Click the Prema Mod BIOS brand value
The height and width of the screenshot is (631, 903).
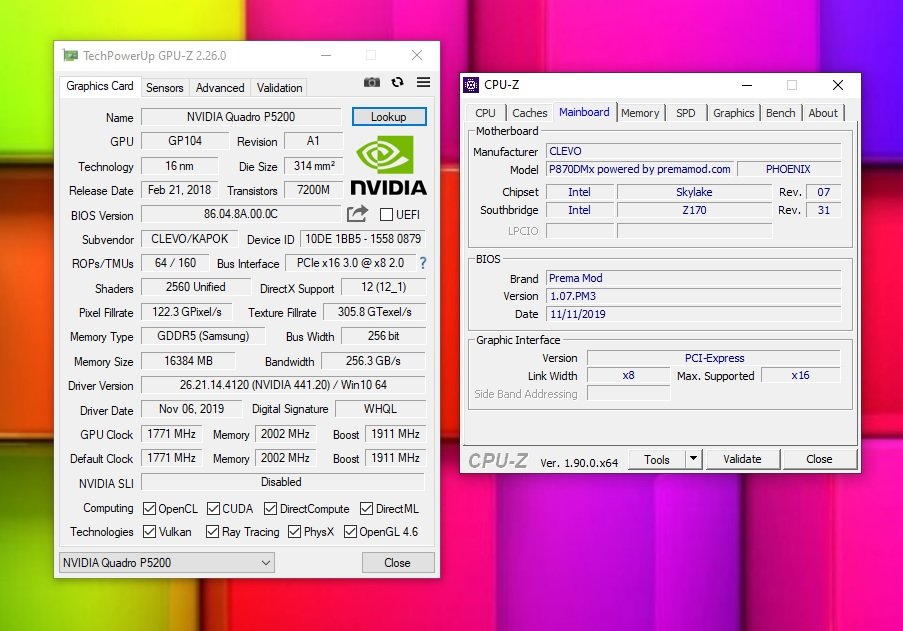(x=693, y=279)
